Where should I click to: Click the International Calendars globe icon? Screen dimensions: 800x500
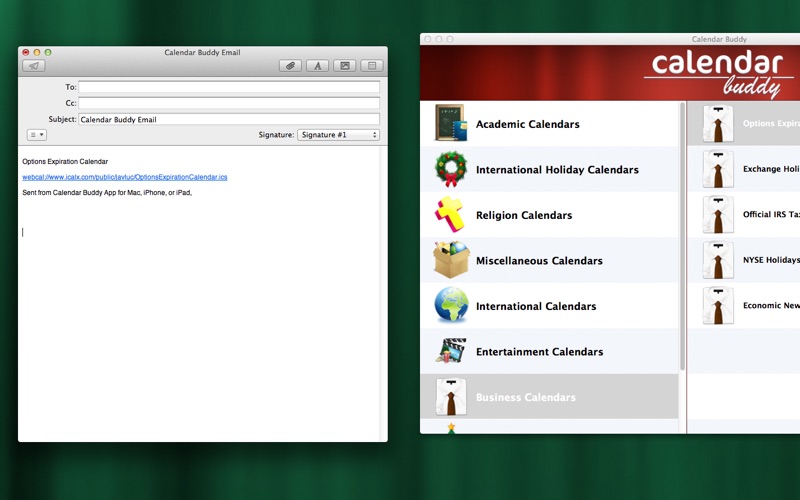[x=452, y=305]
